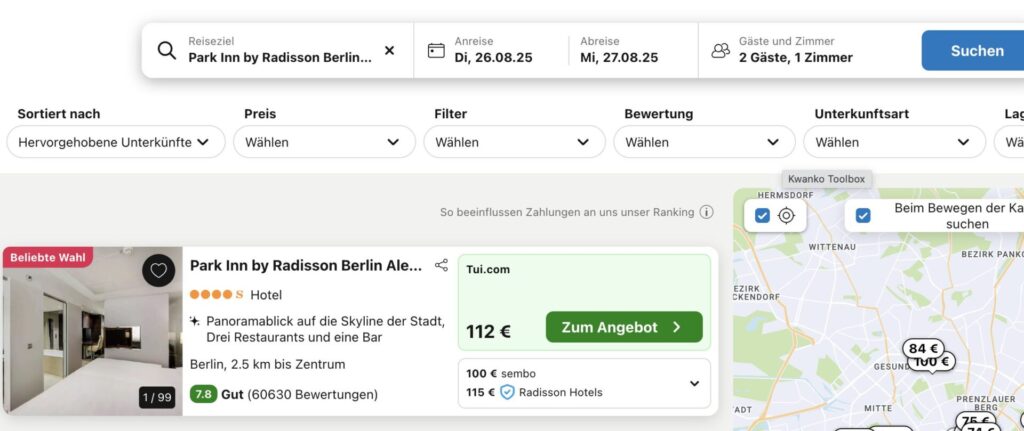Clear the Reiseziel destination with the X
The height and width of the screenshot is (431, 1024).
point(389,50)
